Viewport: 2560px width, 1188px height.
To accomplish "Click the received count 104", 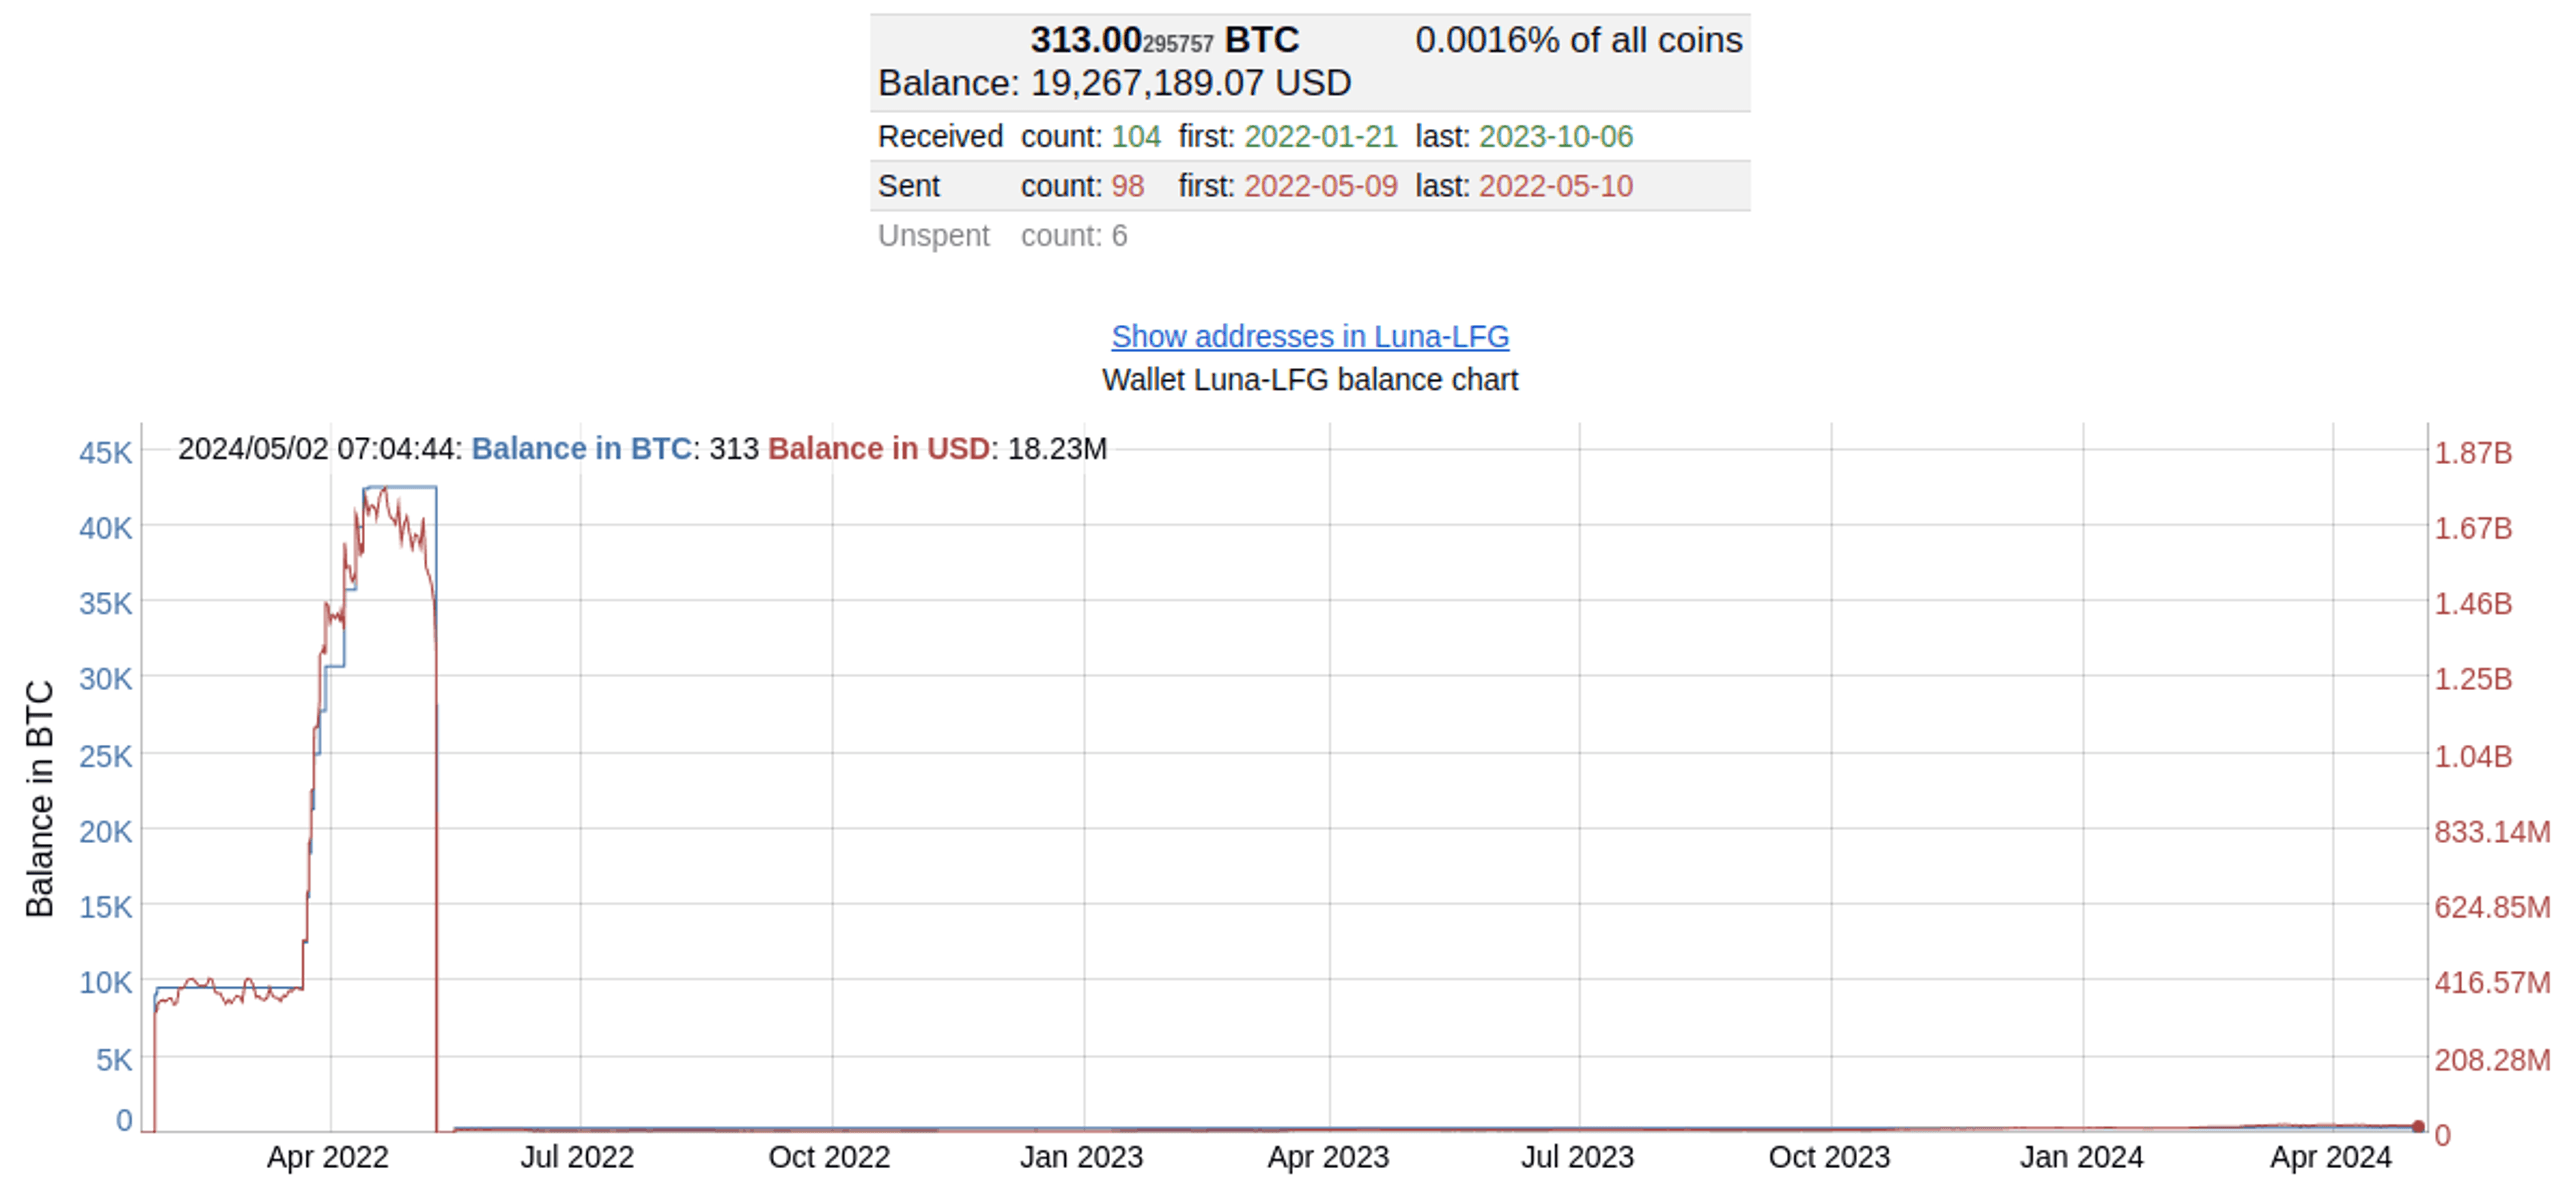I will 1135,136.
